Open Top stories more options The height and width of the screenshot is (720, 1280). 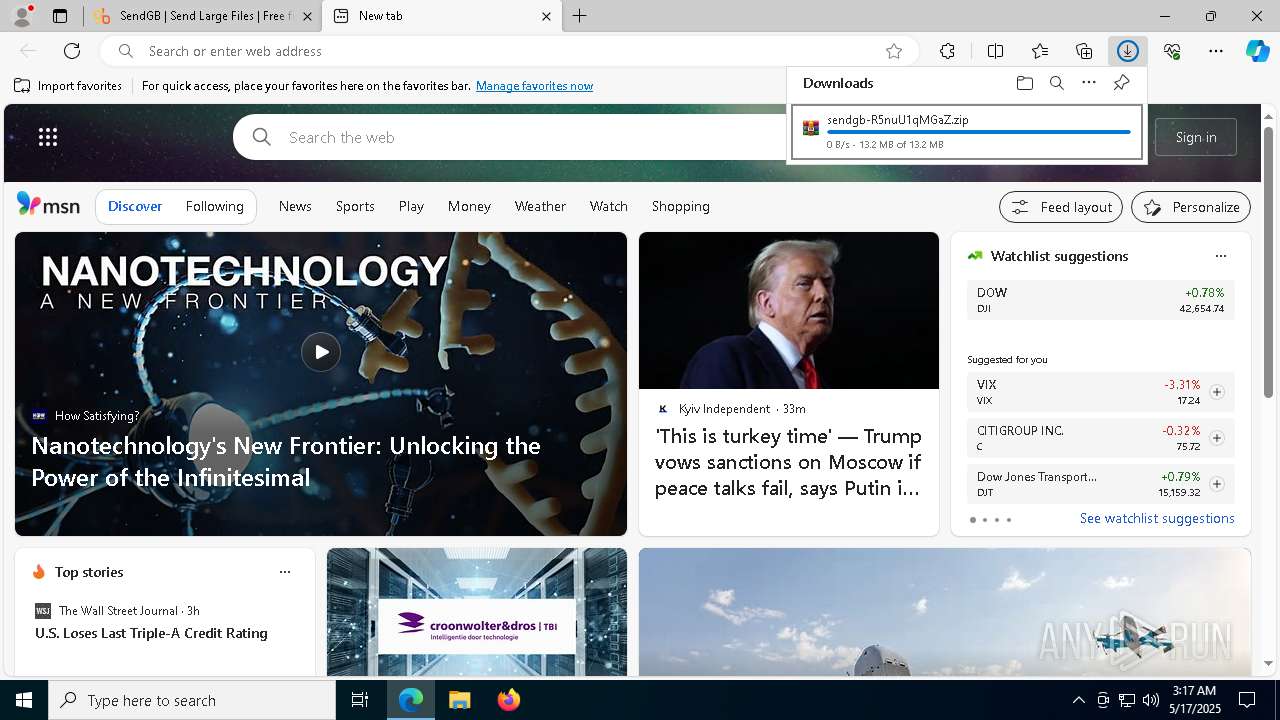pos(285,572)
